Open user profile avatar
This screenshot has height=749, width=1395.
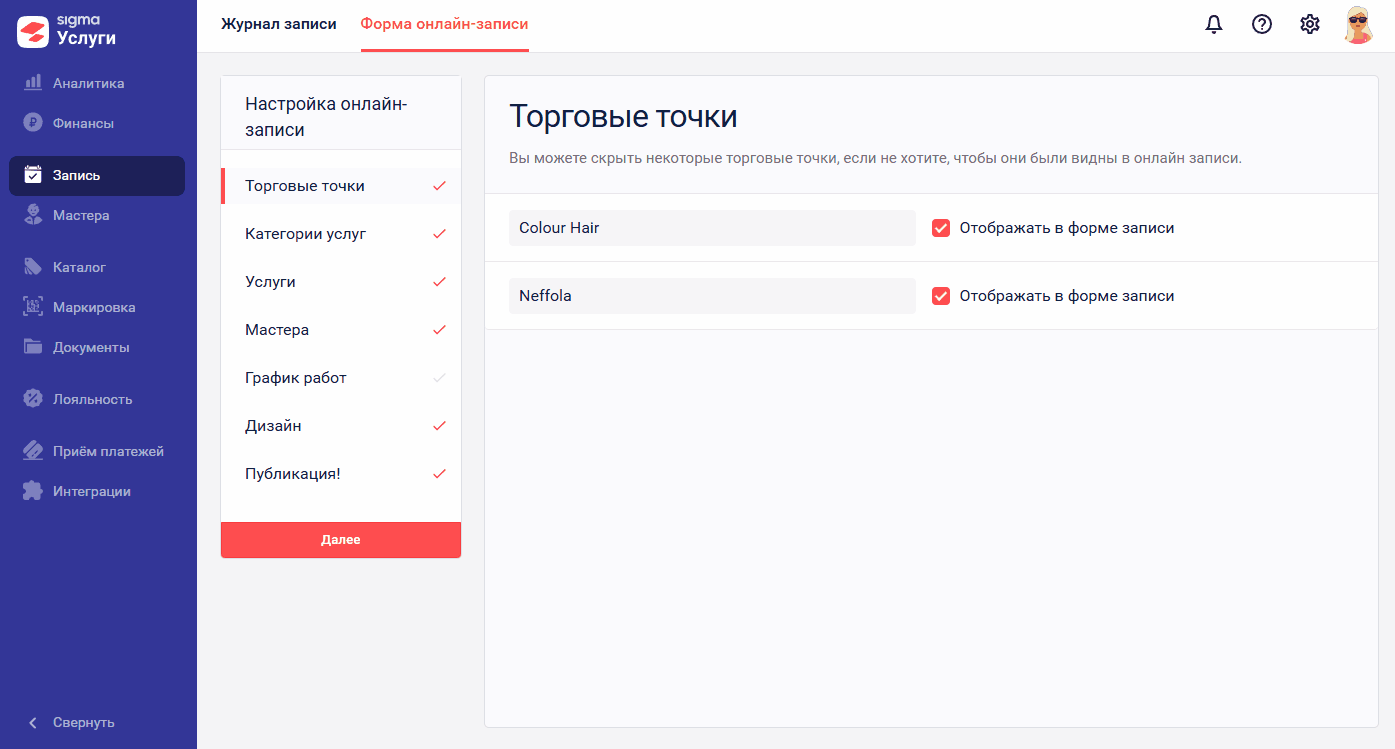(1359, 25)
